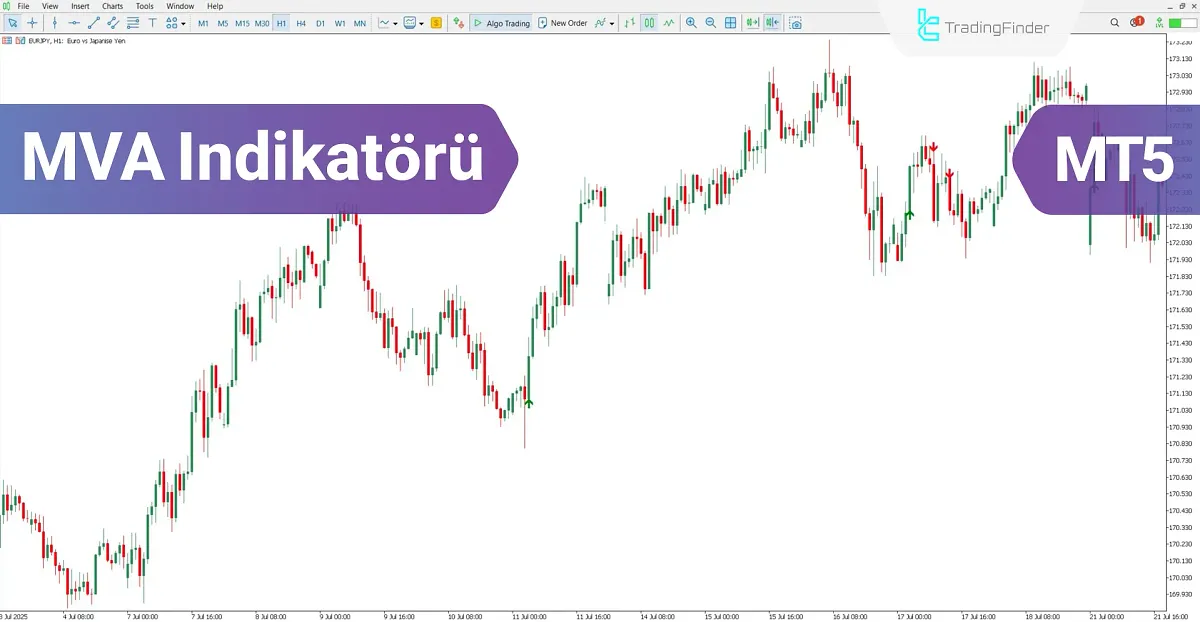Select the Trendline drawing tool
Screen dimensions: 1200x622
(93, 22)
